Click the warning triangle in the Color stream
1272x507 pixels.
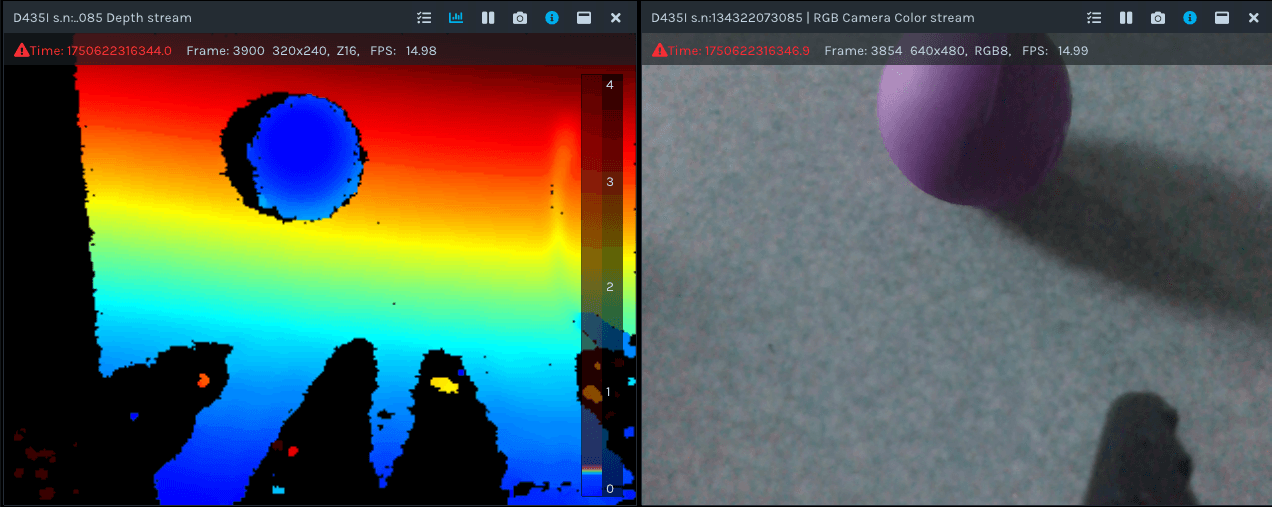point(659,50)
